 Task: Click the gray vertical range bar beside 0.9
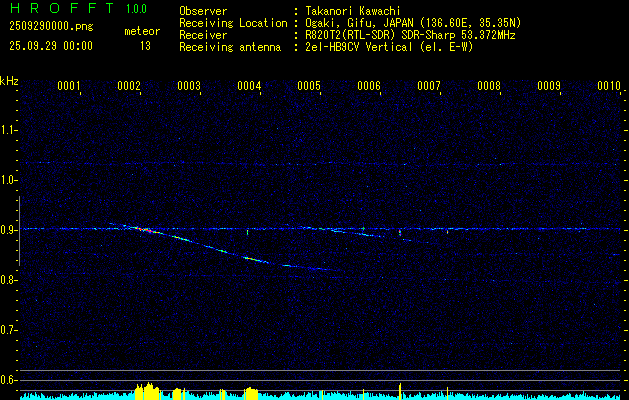pyautogui.click(x=19, y=231)
